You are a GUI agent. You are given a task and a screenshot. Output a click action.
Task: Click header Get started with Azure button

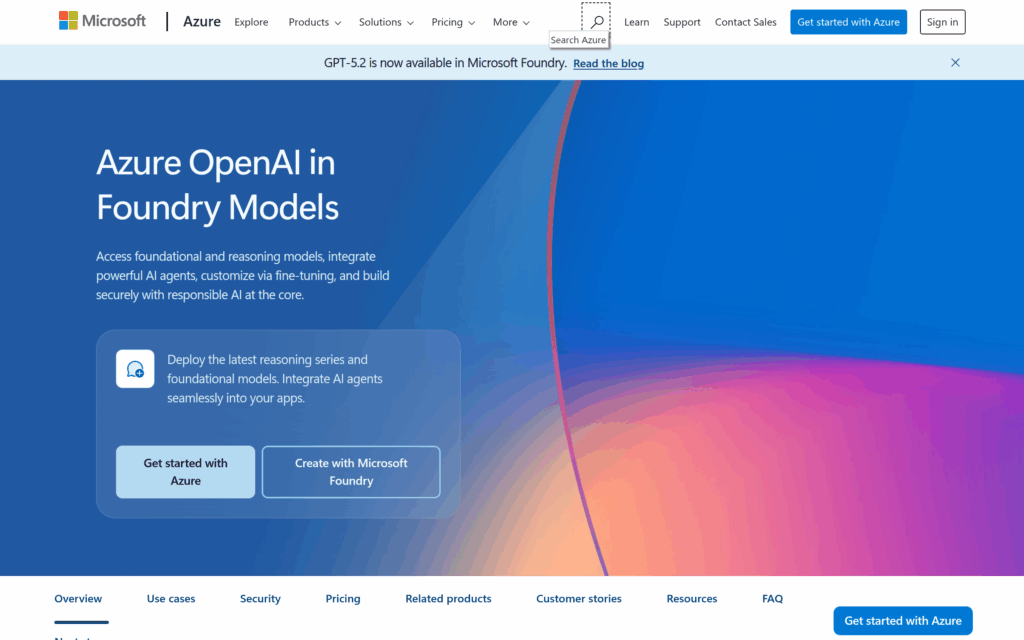coord(848,22)
